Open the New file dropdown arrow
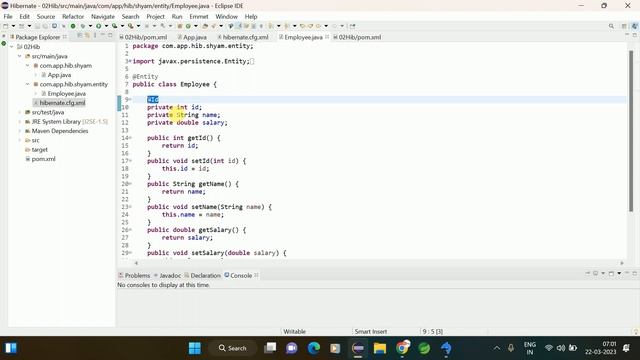 pos(13,26)
